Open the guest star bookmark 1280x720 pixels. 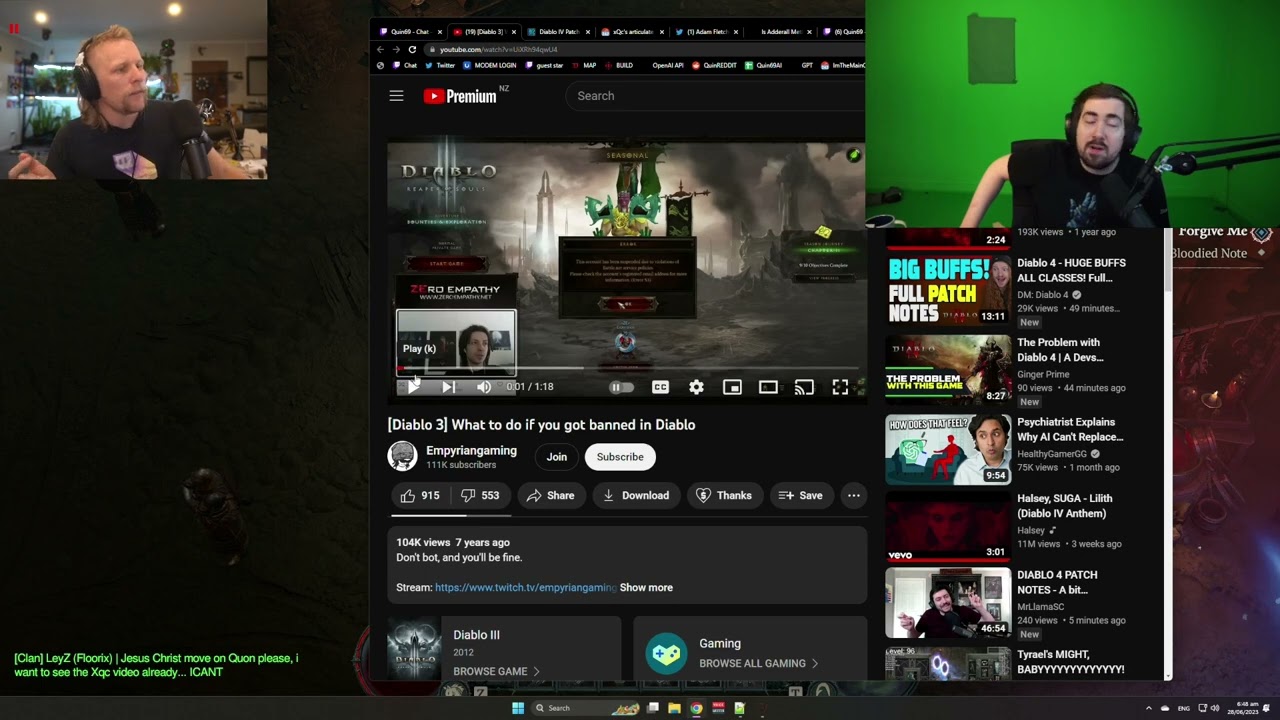pyautogui.click(x=544, y=66)
